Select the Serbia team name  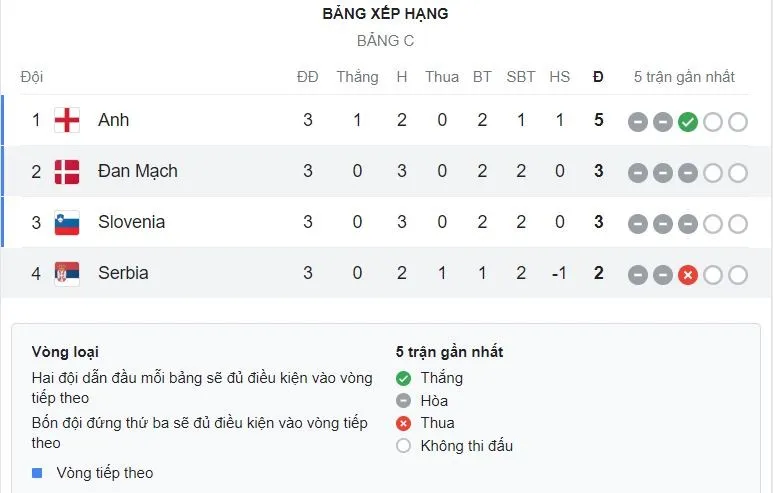tap(123, 273)
